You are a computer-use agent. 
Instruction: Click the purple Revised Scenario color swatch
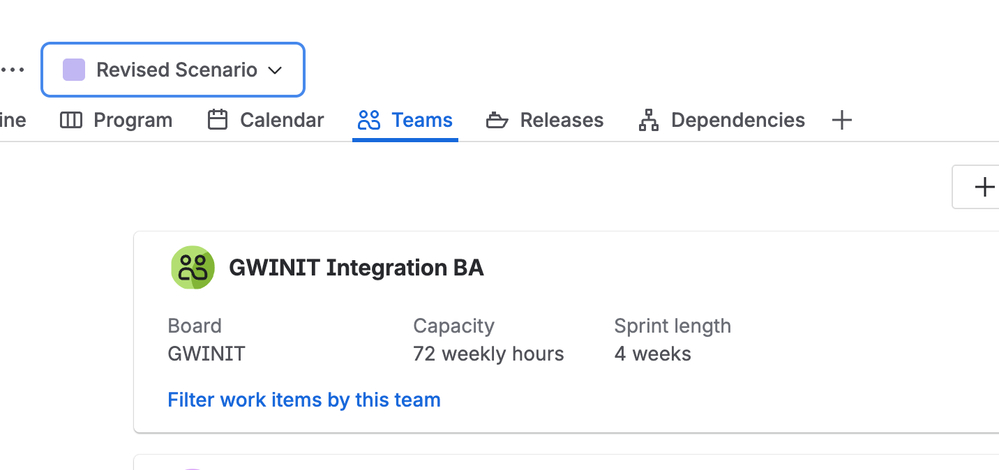pyautogui.click(x=74, y=70)
